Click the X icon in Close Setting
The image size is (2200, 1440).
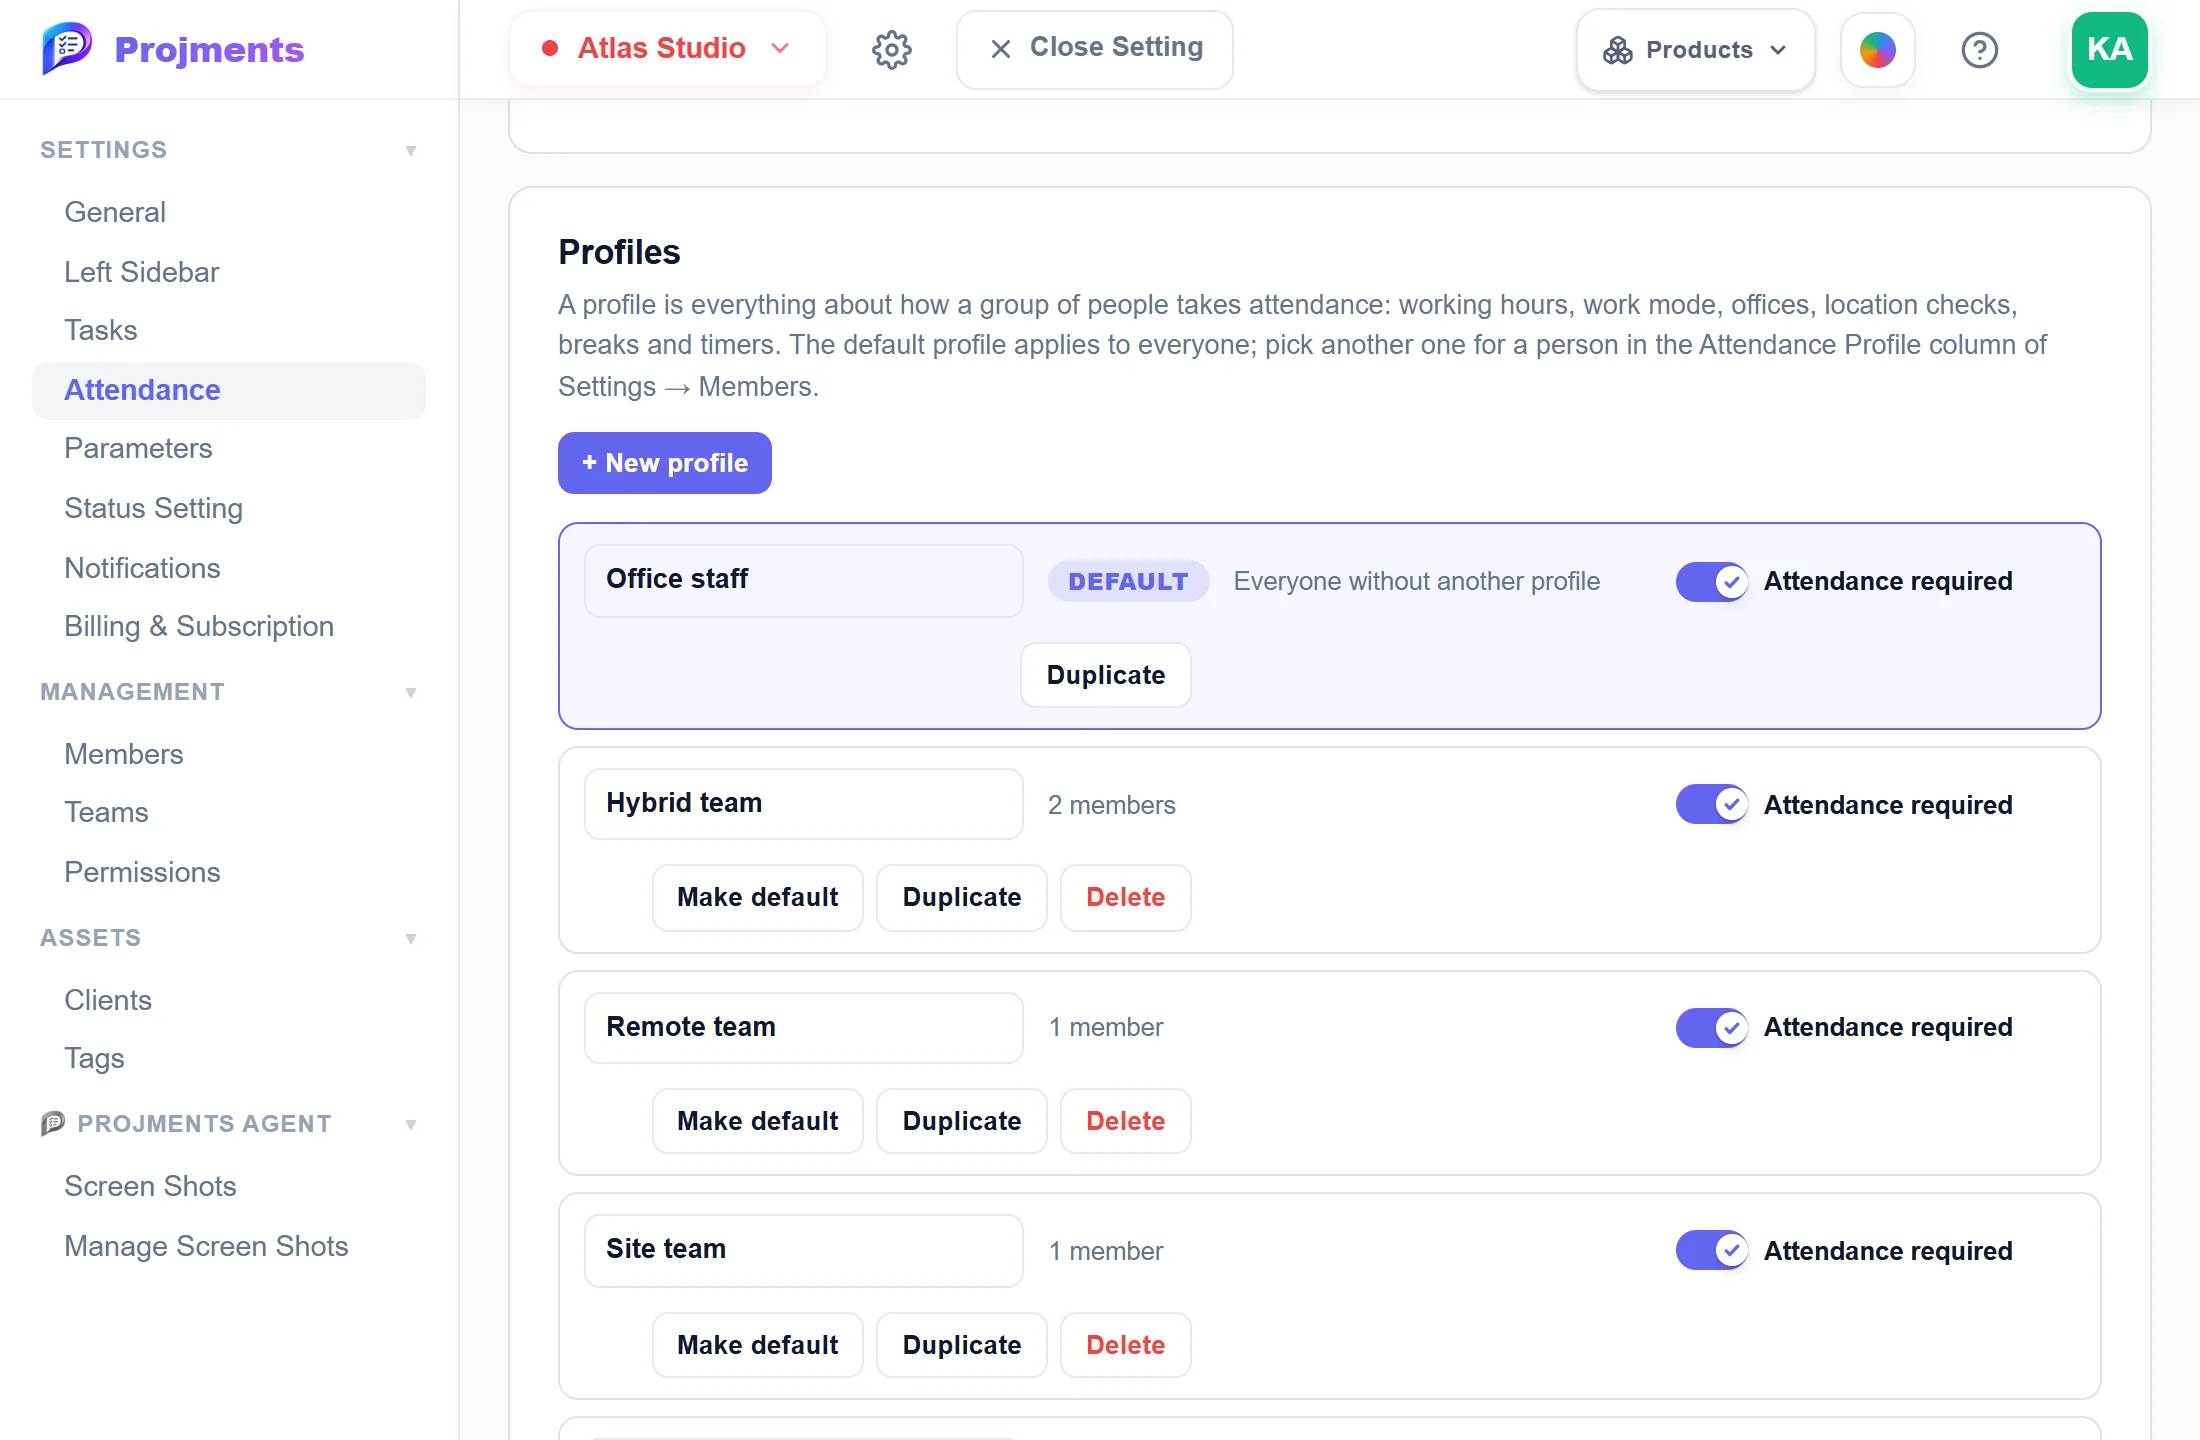coord(1000,48)
